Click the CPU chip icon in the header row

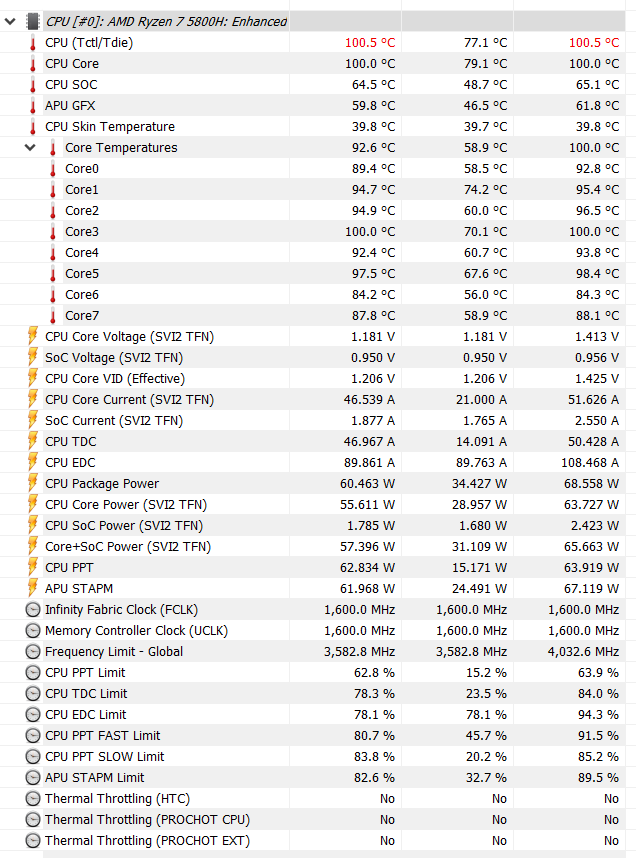[x=33, y=20]
